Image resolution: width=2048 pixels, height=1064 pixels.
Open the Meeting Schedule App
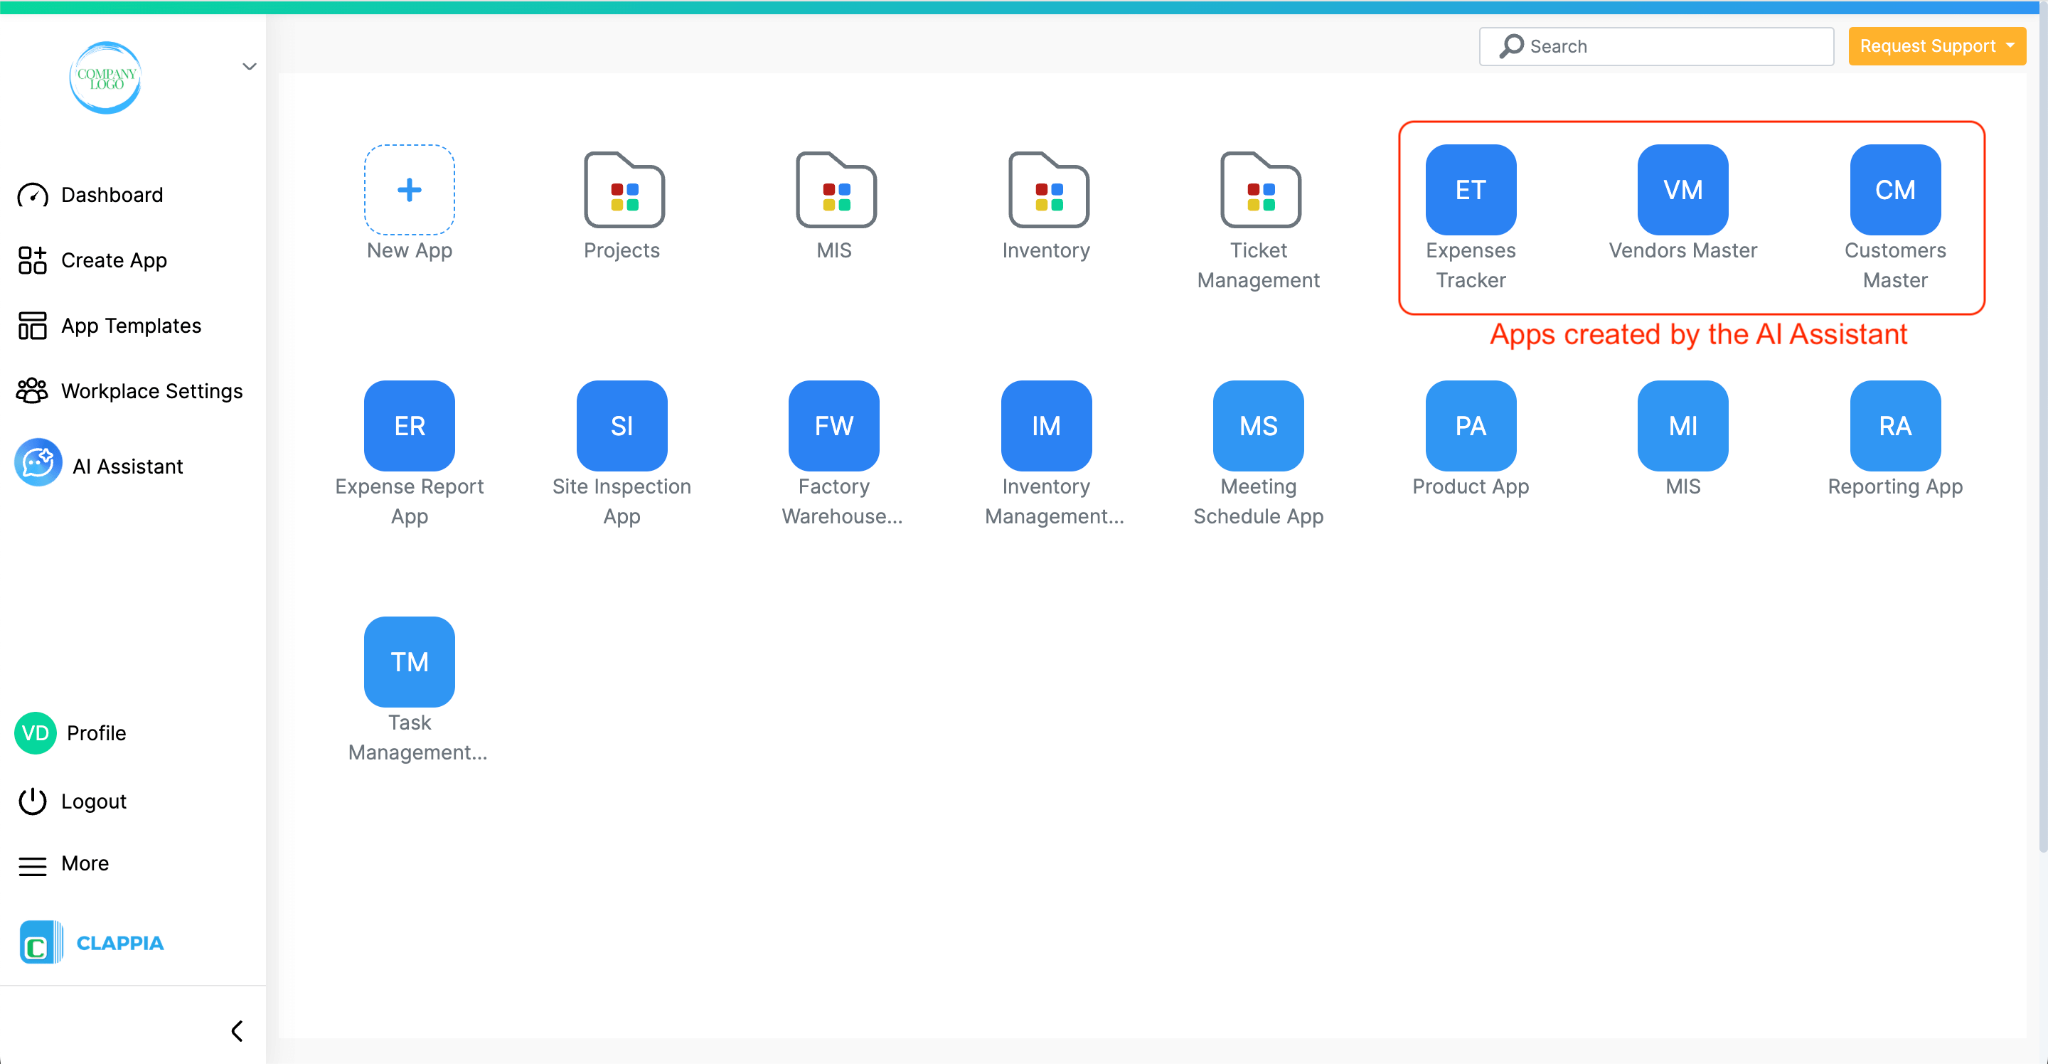pos(1257,425)
